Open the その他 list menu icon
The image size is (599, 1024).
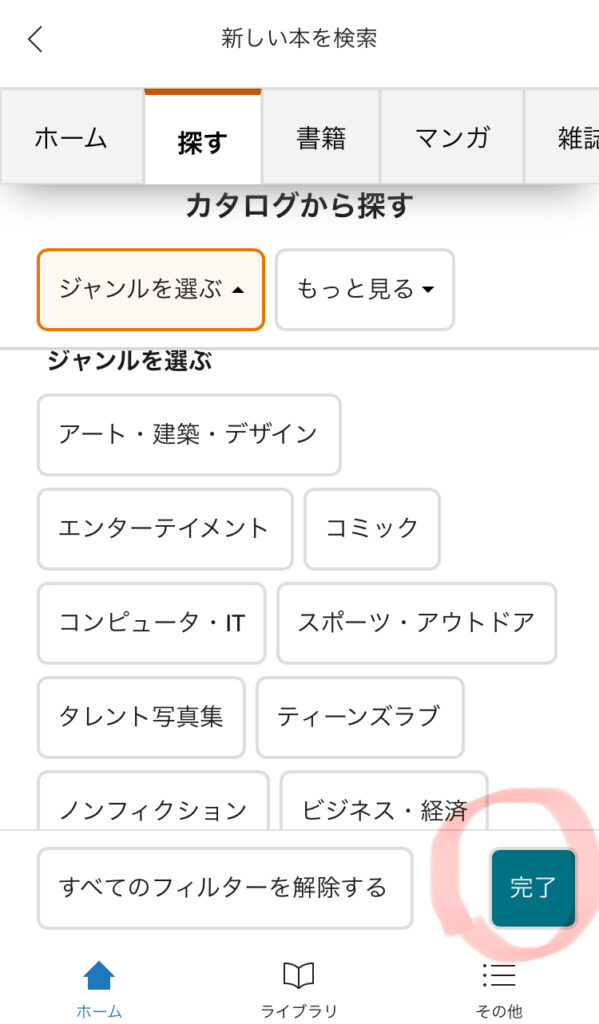[499, 975]
